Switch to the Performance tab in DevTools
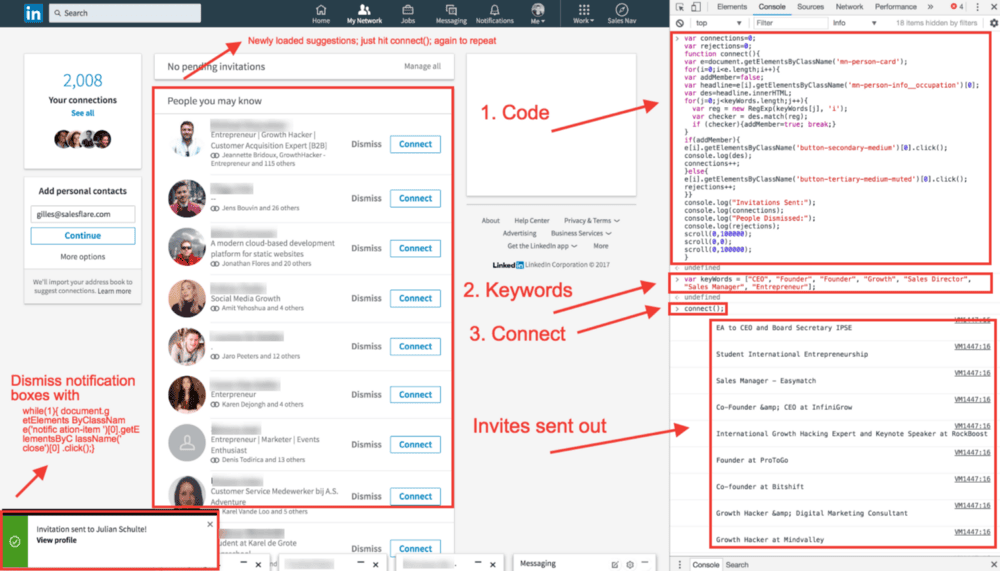This screenshot has height=571, width=1000. (x=895, y=7)
